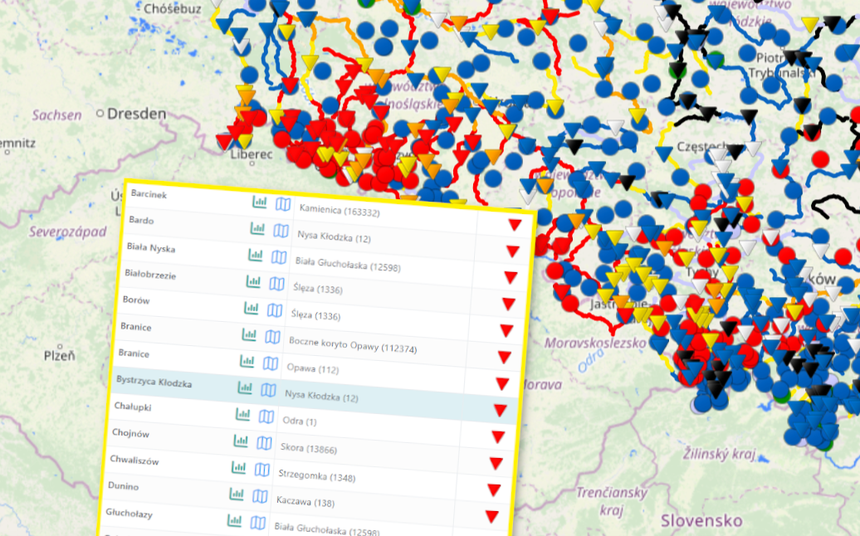The image size is (860, 536).
Task: Click Sachsen region label on map
Action: pos(56,115)
